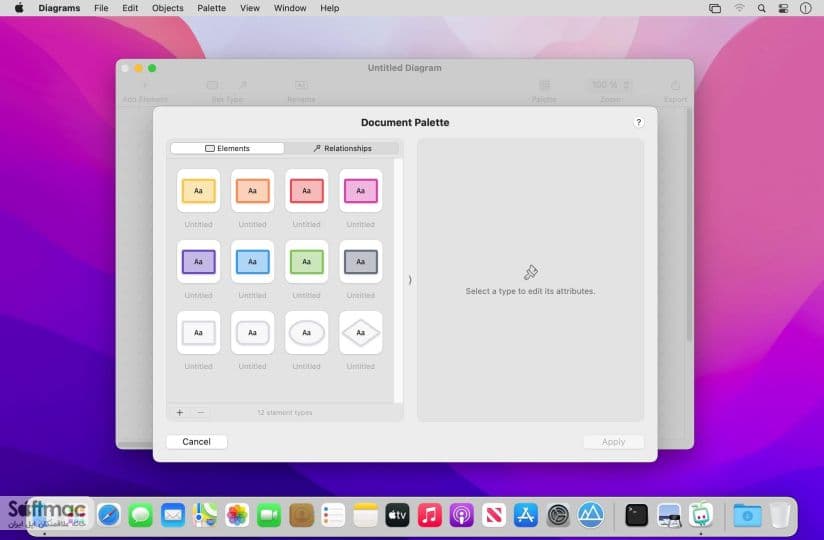
Task: Open the Diagrams application menu
Action: point(59,8)
